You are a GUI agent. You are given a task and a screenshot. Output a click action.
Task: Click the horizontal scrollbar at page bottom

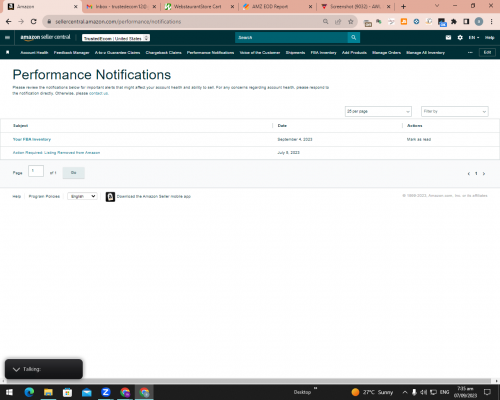pyautogui.click(x=248, y=381)
